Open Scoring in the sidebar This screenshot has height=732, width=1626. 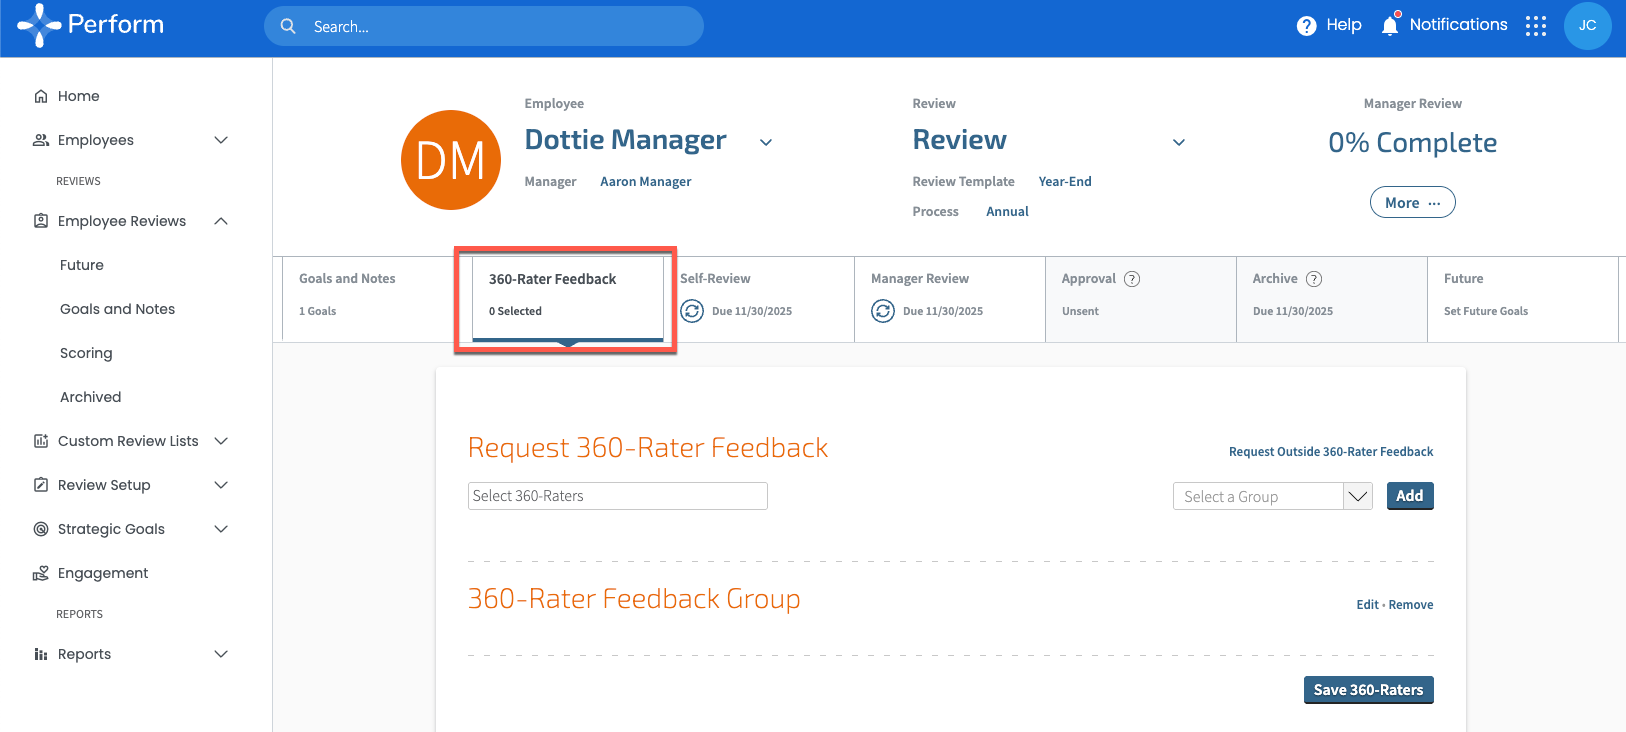click(86, 353)
